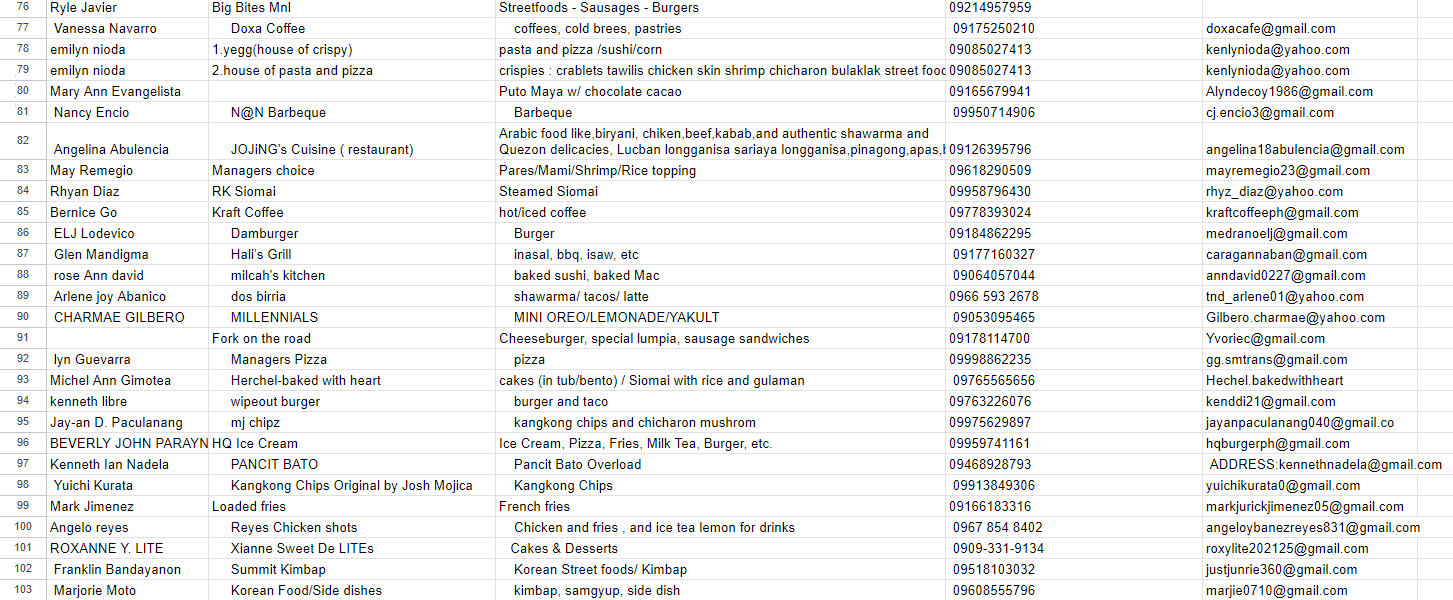
Task: Click the "Loaded fries" cell
Action: [x=249, y=506]
